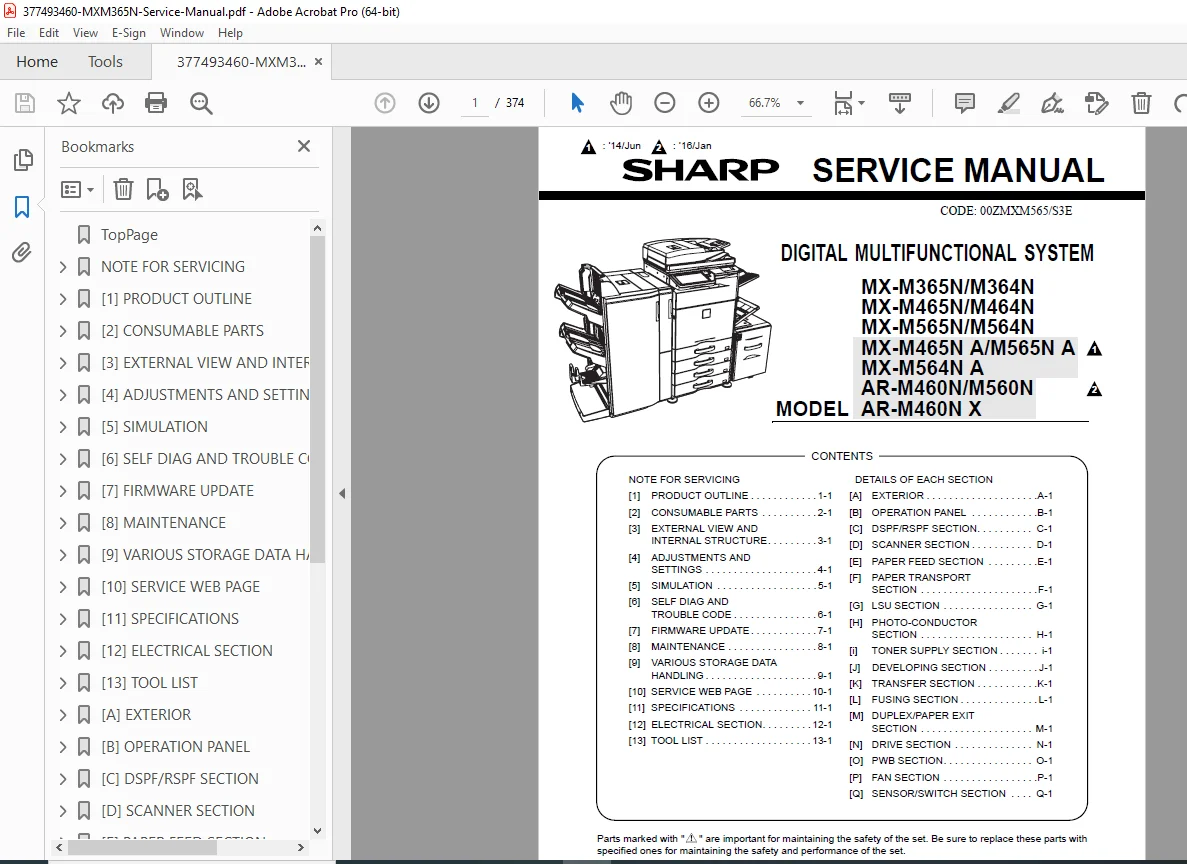
Task: Click the bookmarks vertical scrollbar thumb
Action: coord(317,399)
